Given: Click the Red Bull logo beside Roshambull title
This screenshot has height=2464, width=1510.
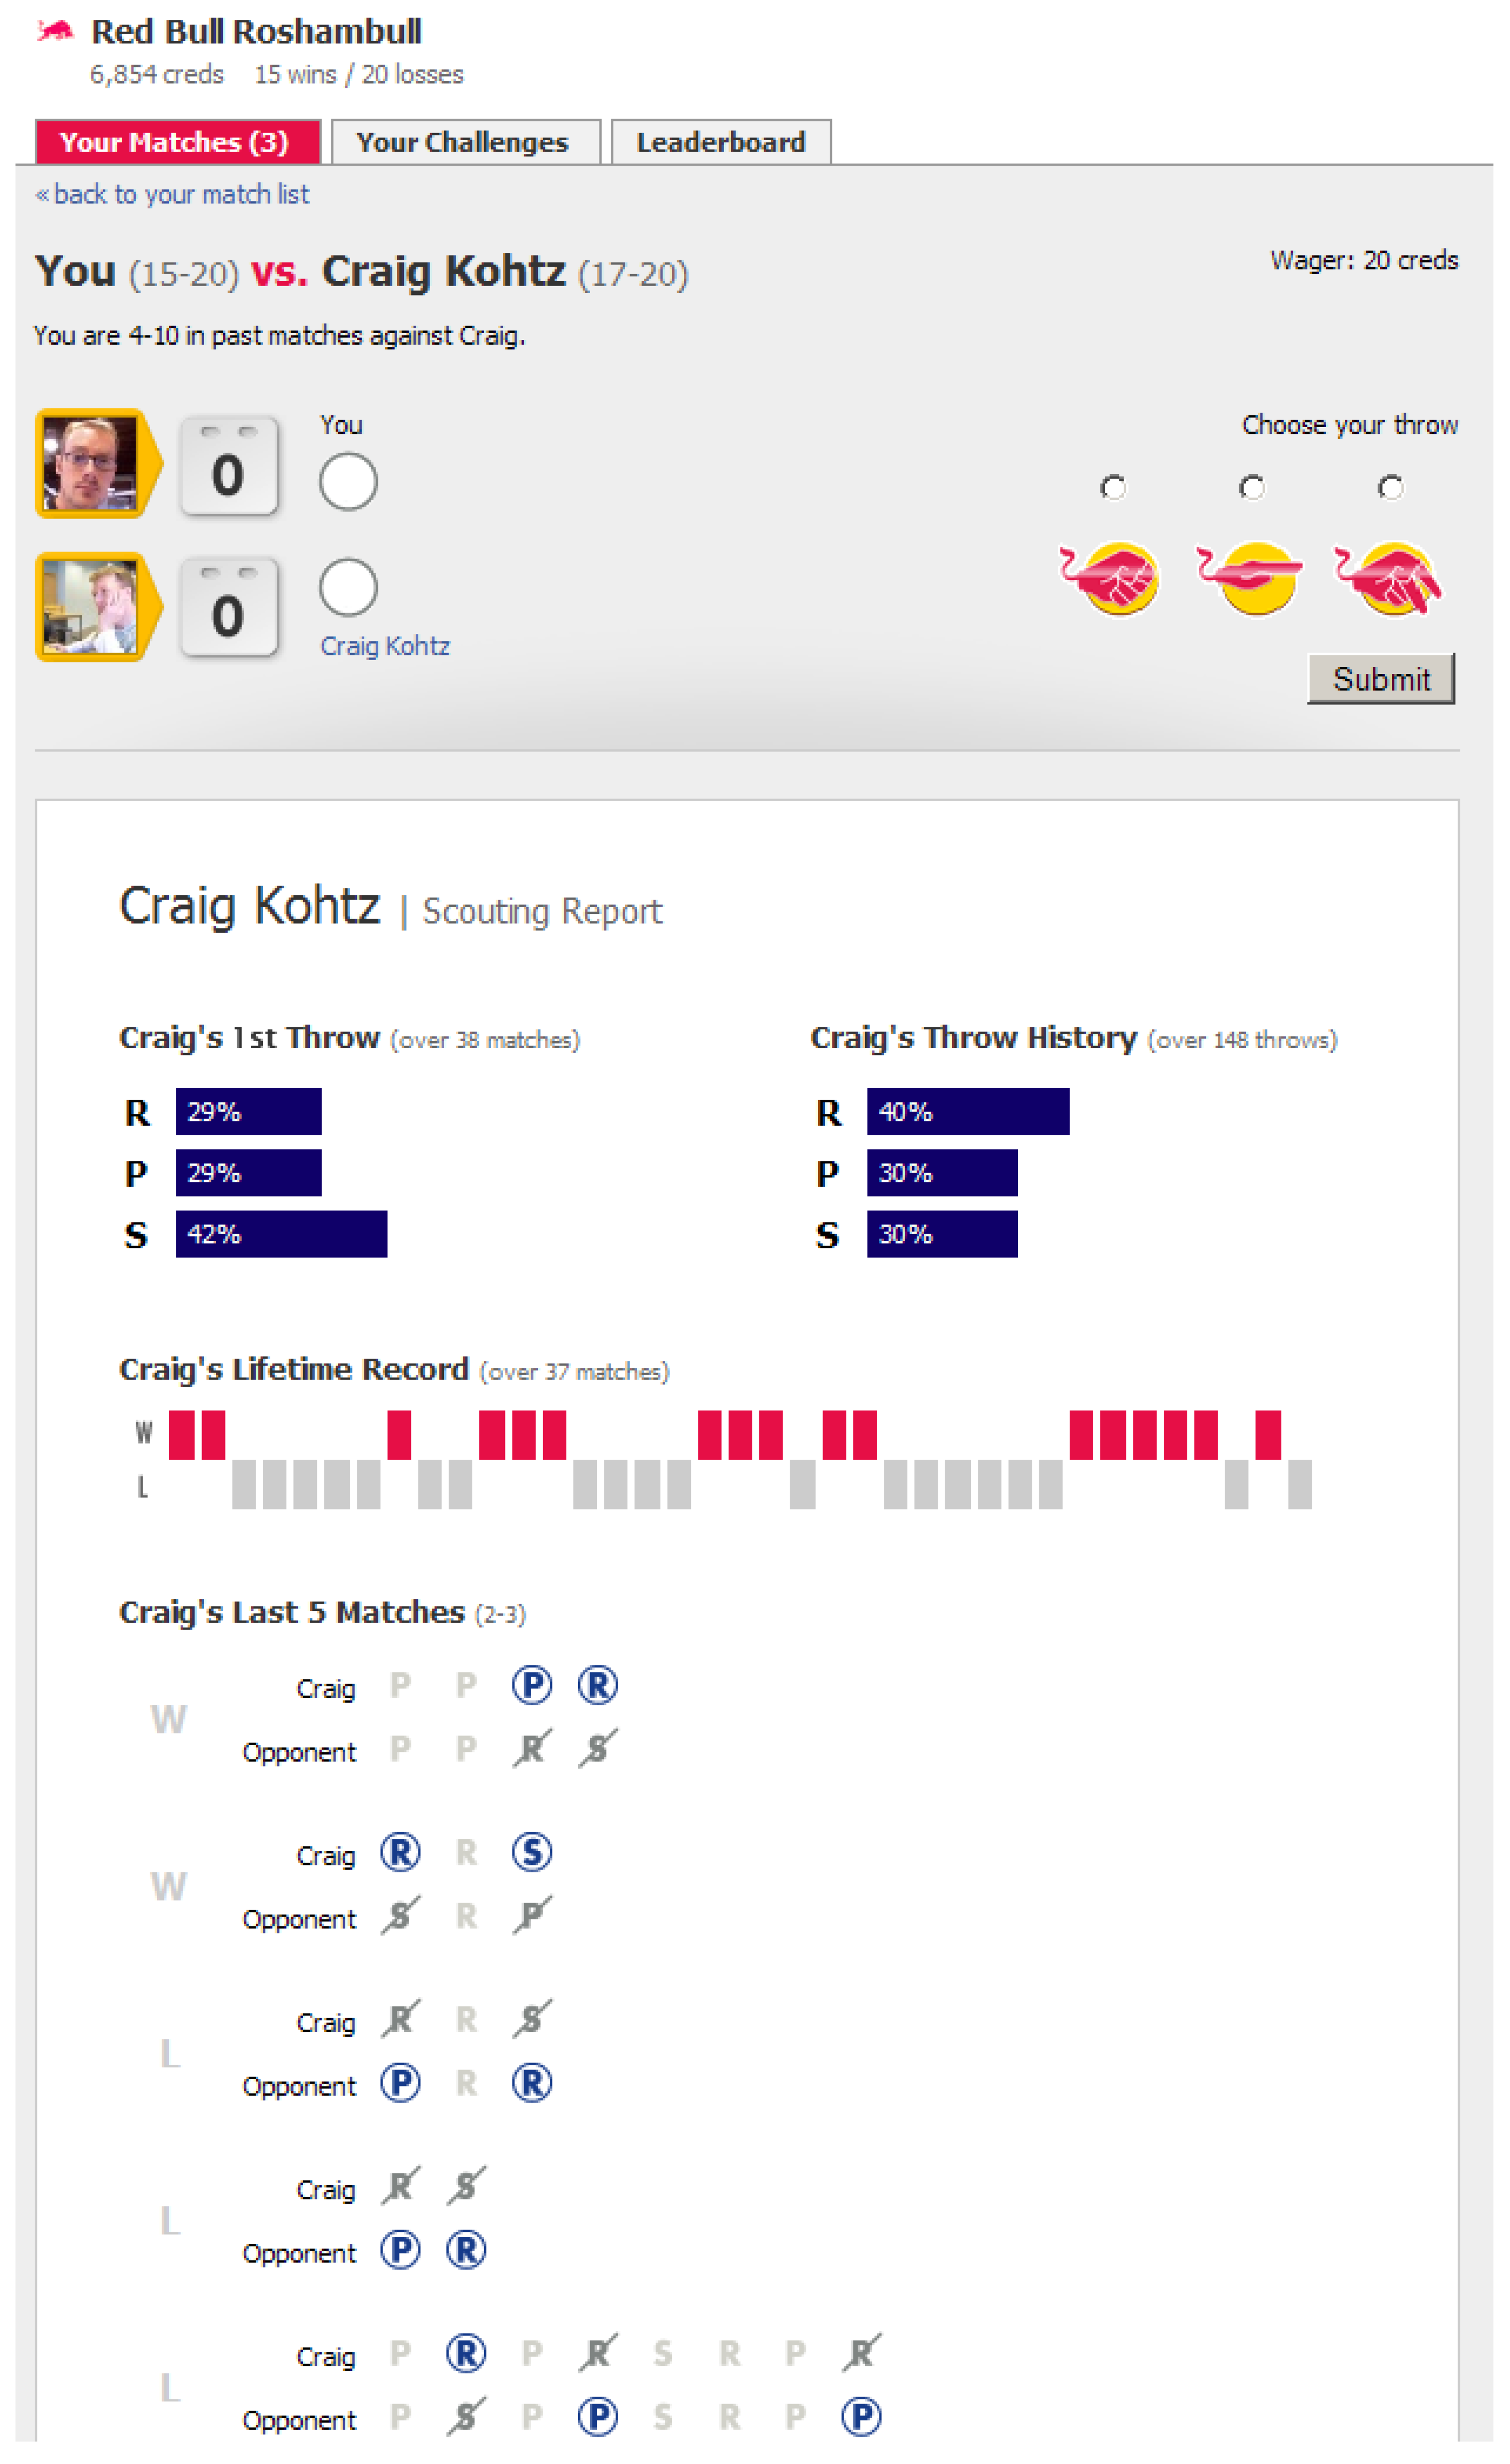Looking at the screenshot, I should 55,32.
